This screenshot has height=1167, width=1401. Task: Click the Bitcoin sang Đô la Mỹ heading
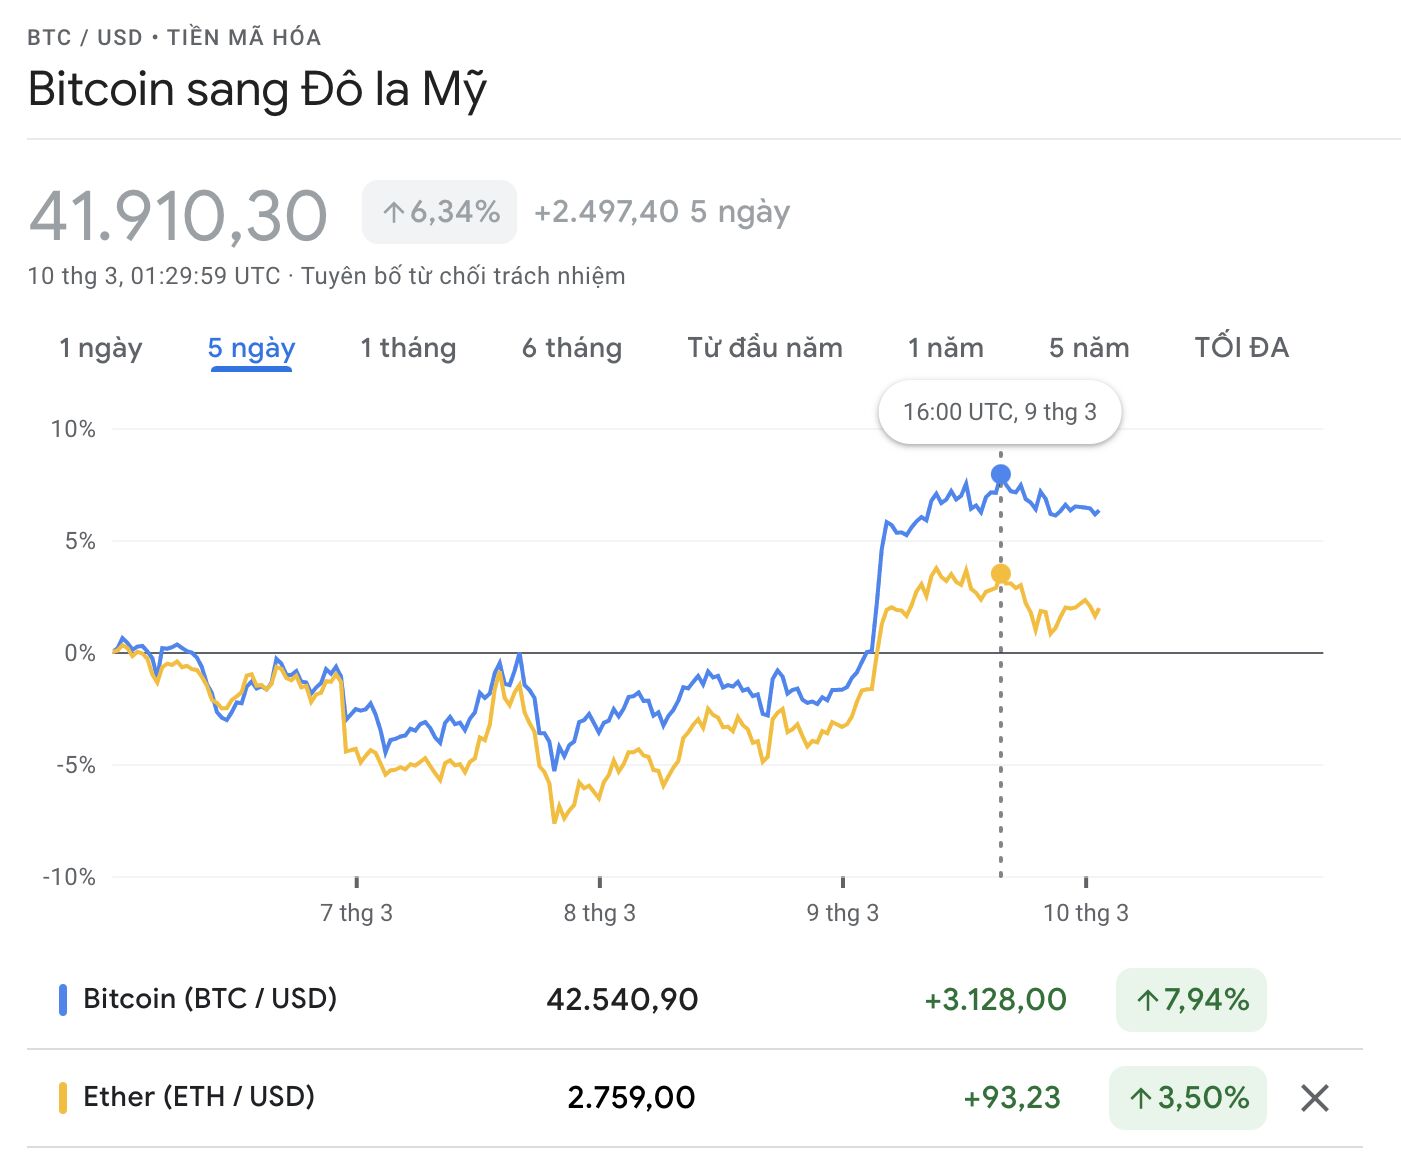pos(257,89)
